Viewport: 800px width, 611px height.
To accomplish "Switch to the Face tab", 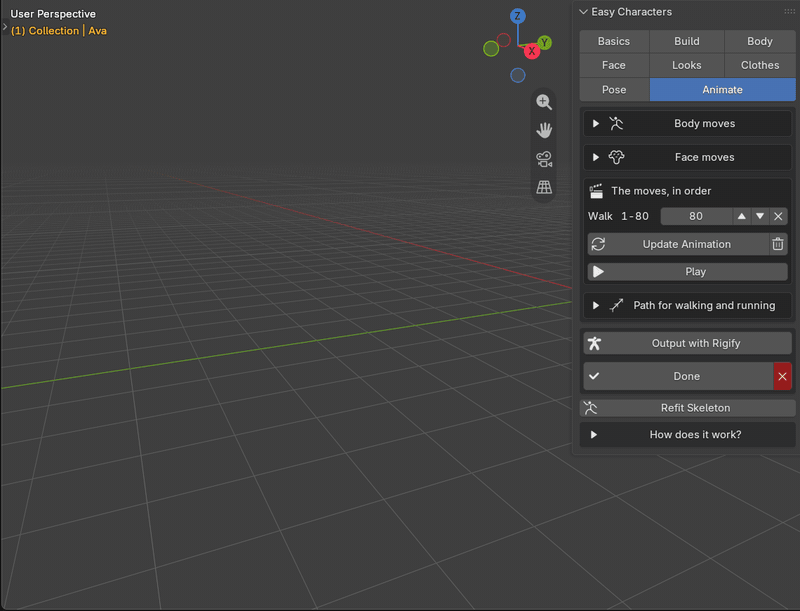I will click(x=614, y=65).
